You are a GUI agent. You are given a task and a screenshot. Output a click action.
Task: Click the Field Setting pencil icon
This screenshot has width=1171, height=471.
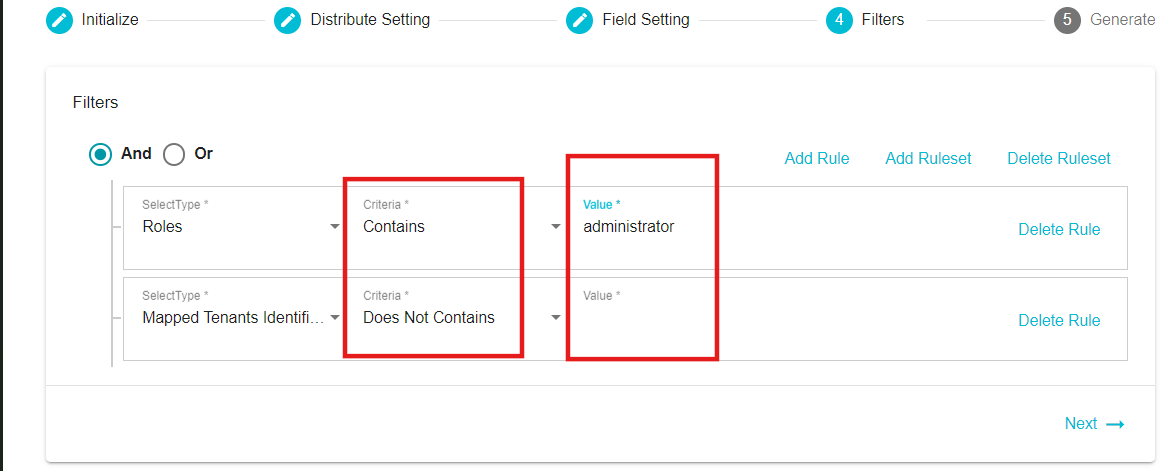click(x=580, y=20)
